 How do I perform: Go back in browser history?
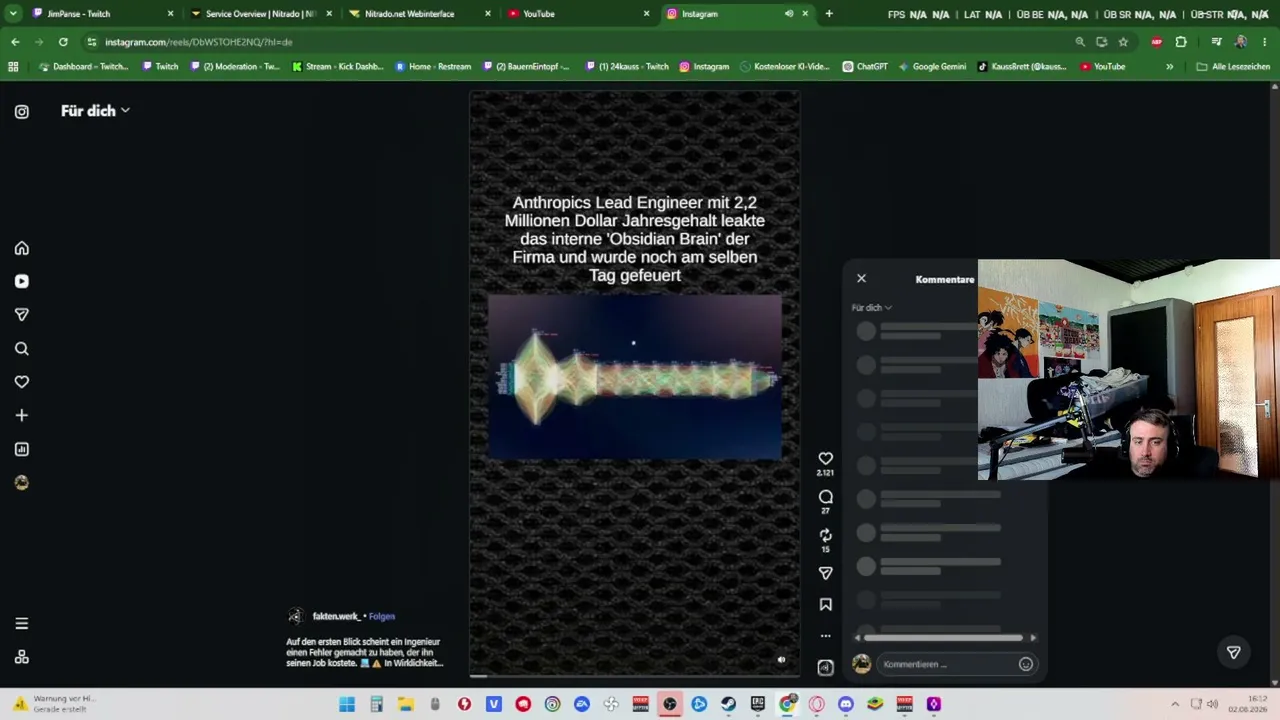[15, 42]
